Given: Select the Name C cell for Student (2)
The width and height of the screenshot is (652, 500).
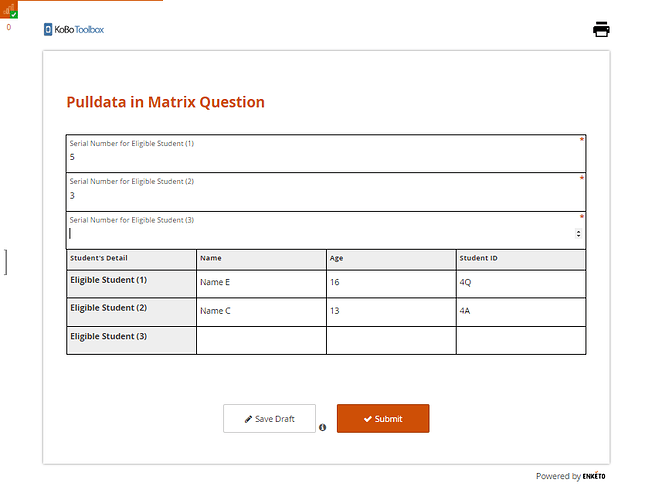Looking at the screenshot, I should click(x=261, y=311).
